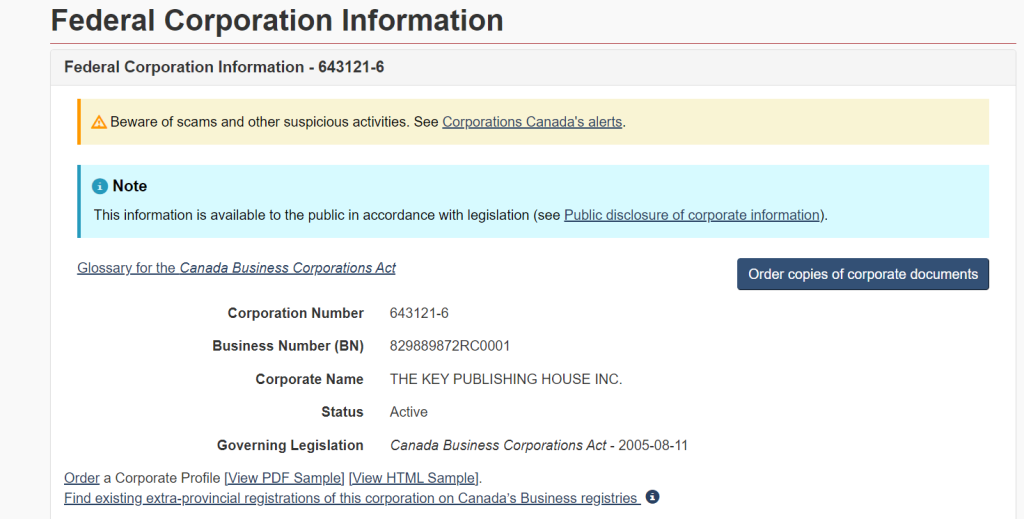This screenshot has height=519, width=1024.
Task: Click the info icon beside Business registries link
Action: pyautogui.click(x=652, y=497)
